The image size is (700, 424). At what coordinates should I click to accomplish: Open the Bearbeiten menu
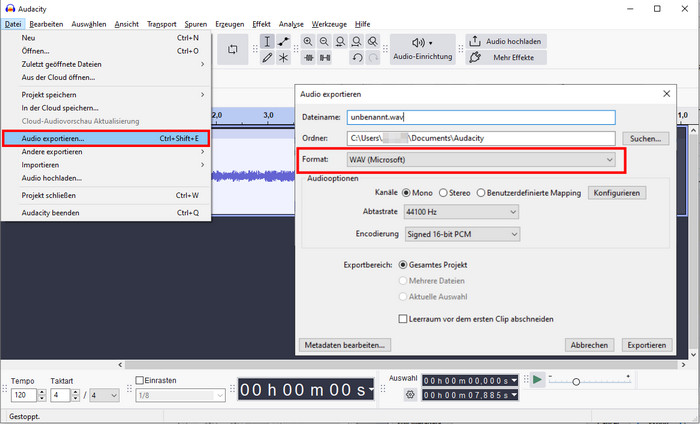(46, 24)
